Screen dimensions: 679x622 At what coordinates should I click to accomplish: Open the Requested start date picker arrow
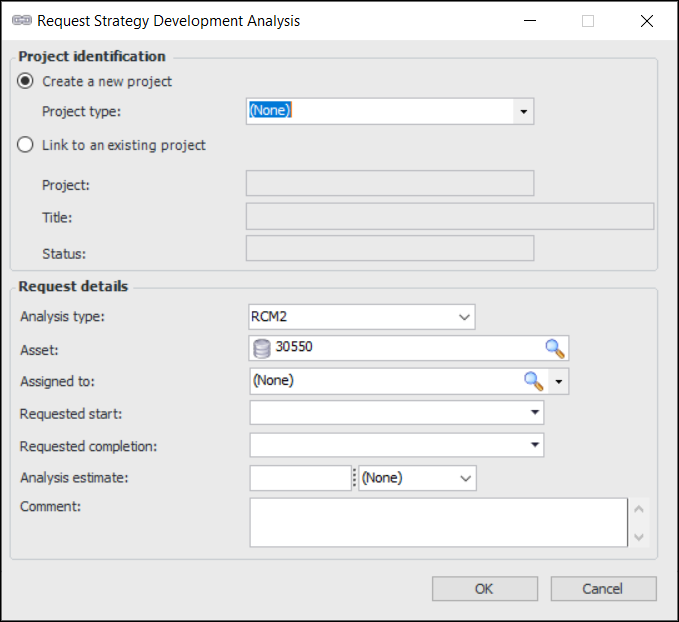535,412
